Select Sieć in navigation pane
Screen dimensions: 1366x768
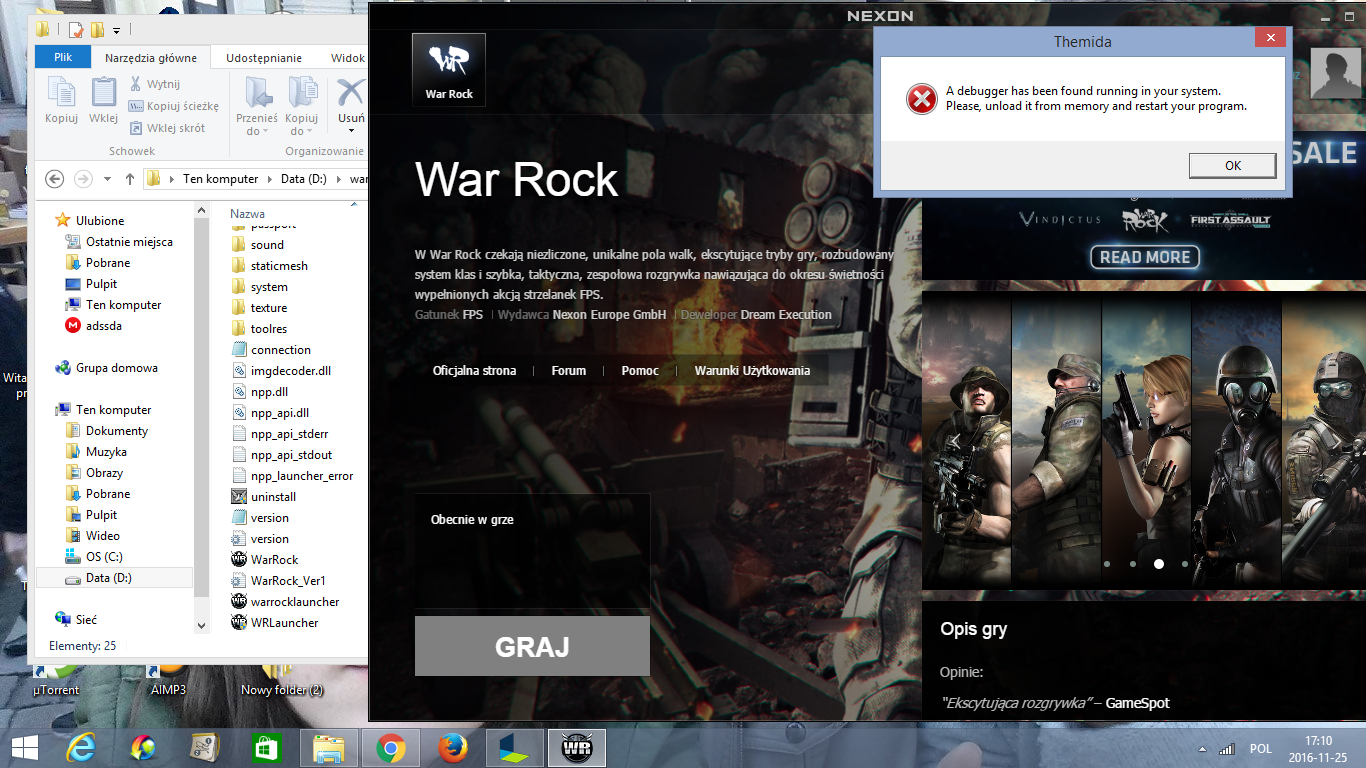[x=75, y=620]
